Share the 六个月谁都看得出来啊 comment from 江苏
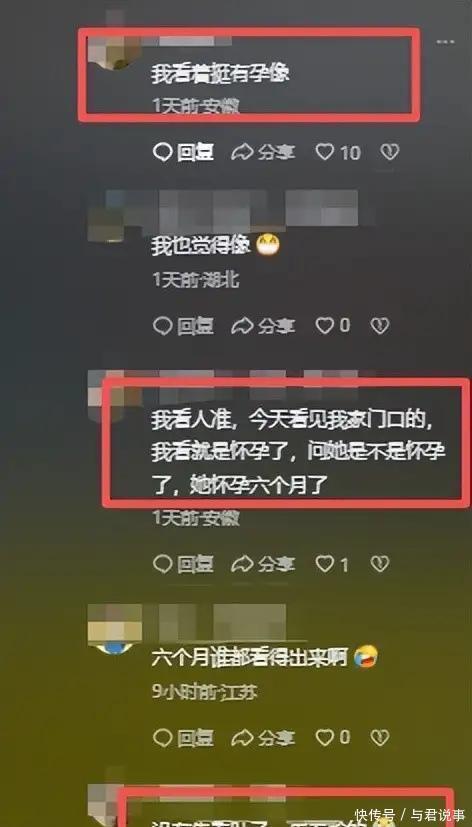This screenshot has width=472, height=827. point(263,737)
